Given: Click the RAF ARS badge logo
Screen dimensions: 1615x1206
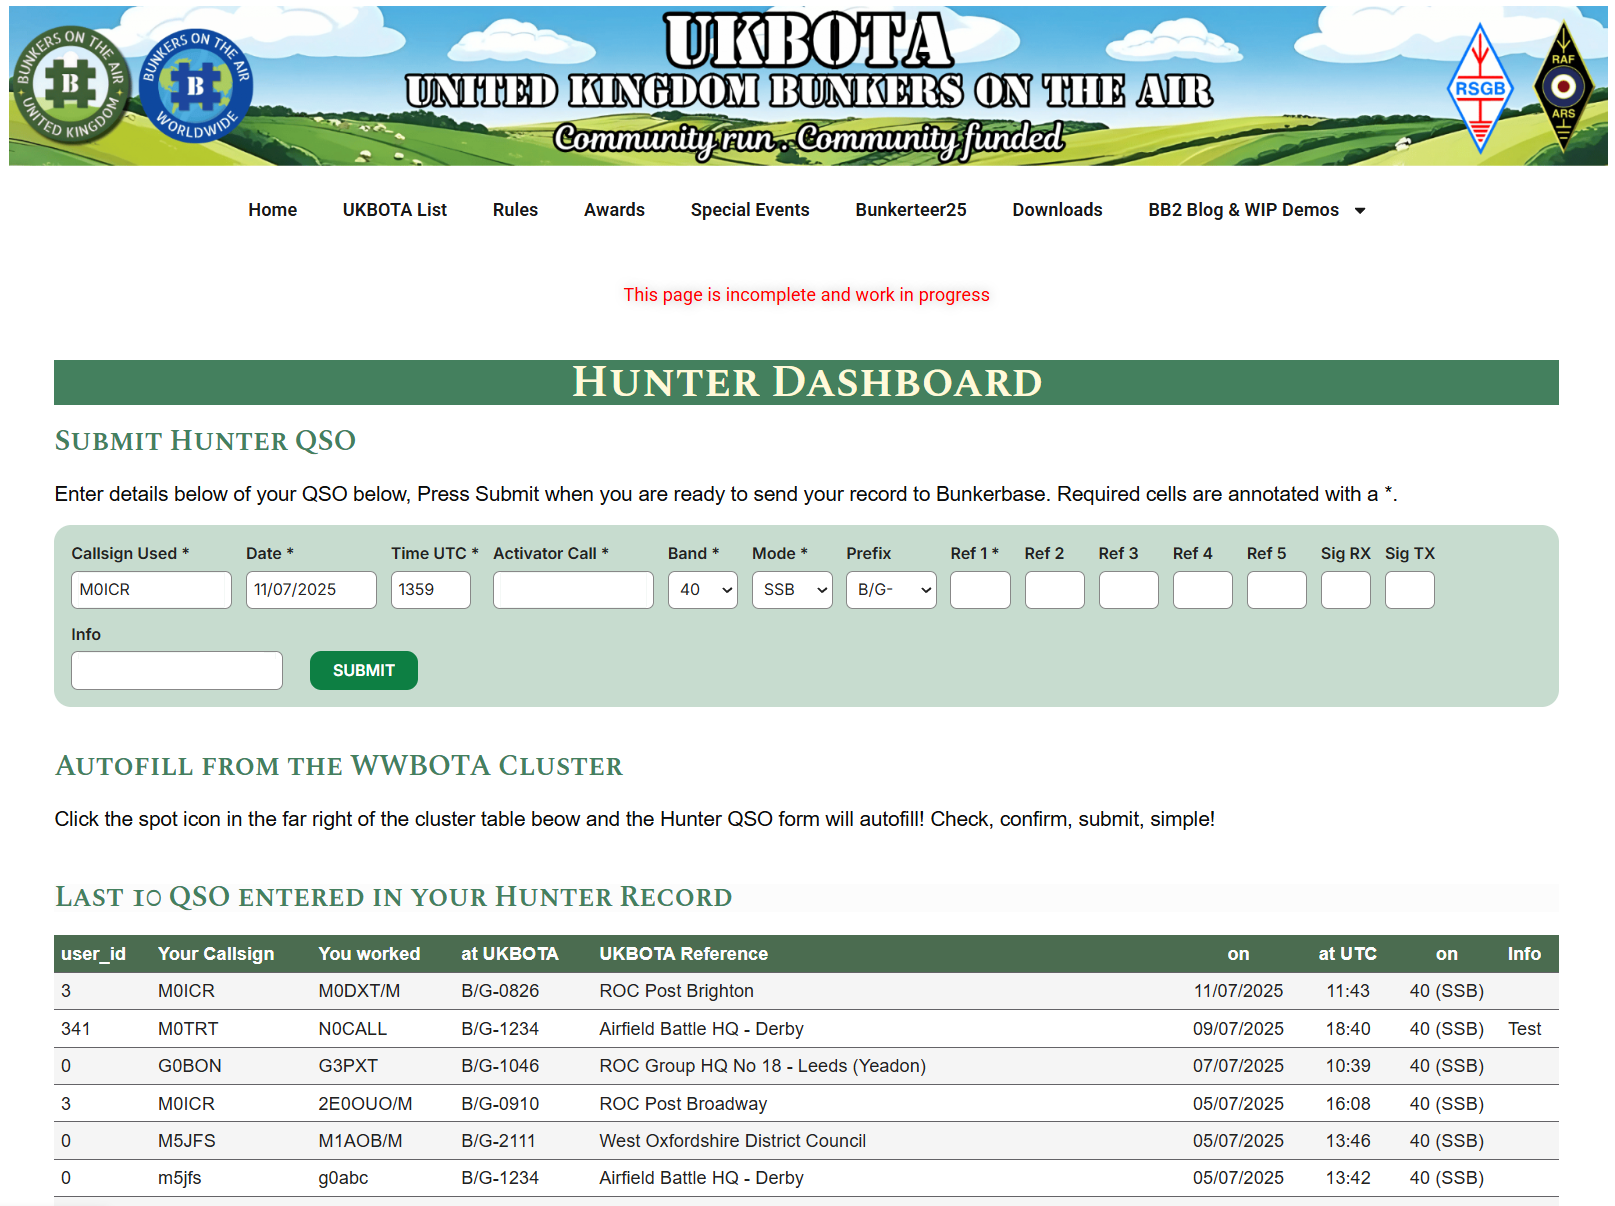Looking at the screenshot, I should pos(1563,88).
